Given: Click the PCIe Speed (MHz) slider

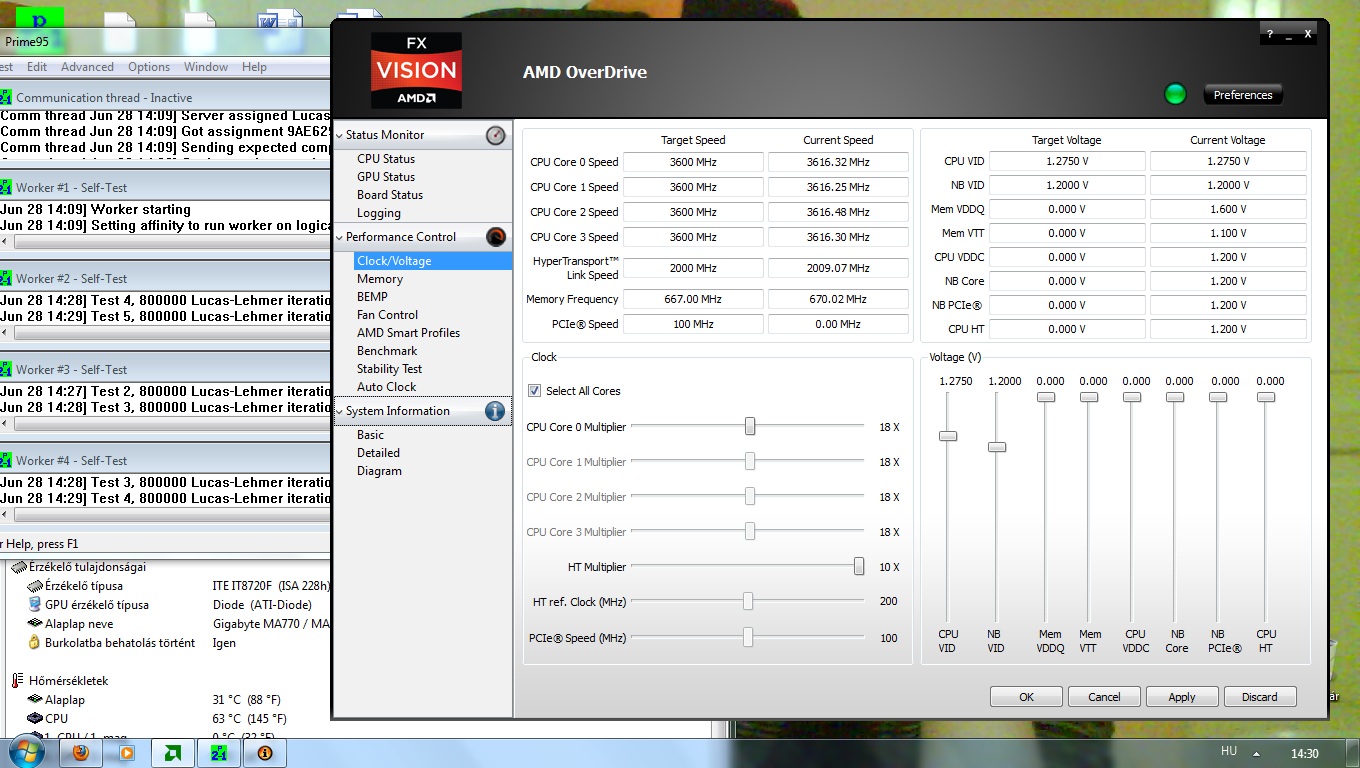Looking at the screenshot, I should tap(748, 637).
